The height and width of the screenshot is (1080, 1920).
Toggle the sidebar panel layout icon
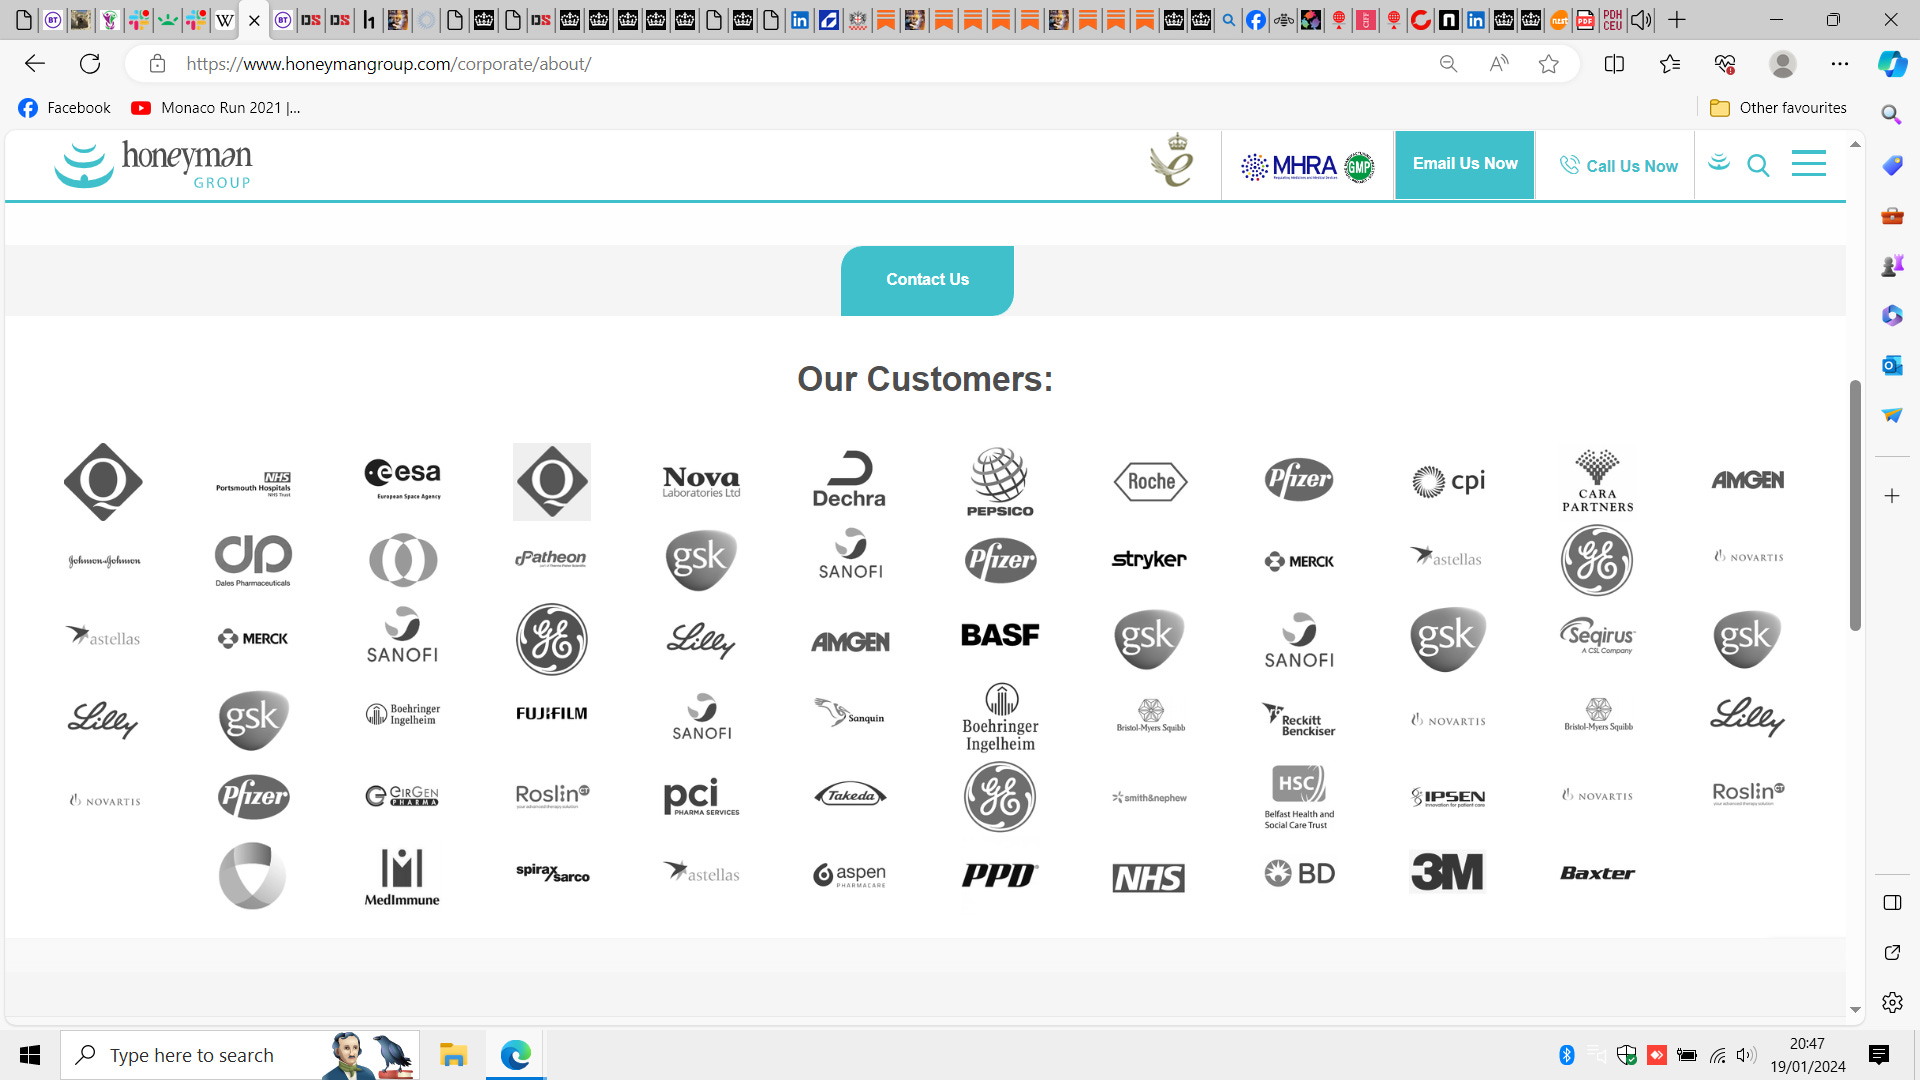[x=1891, y=903]
